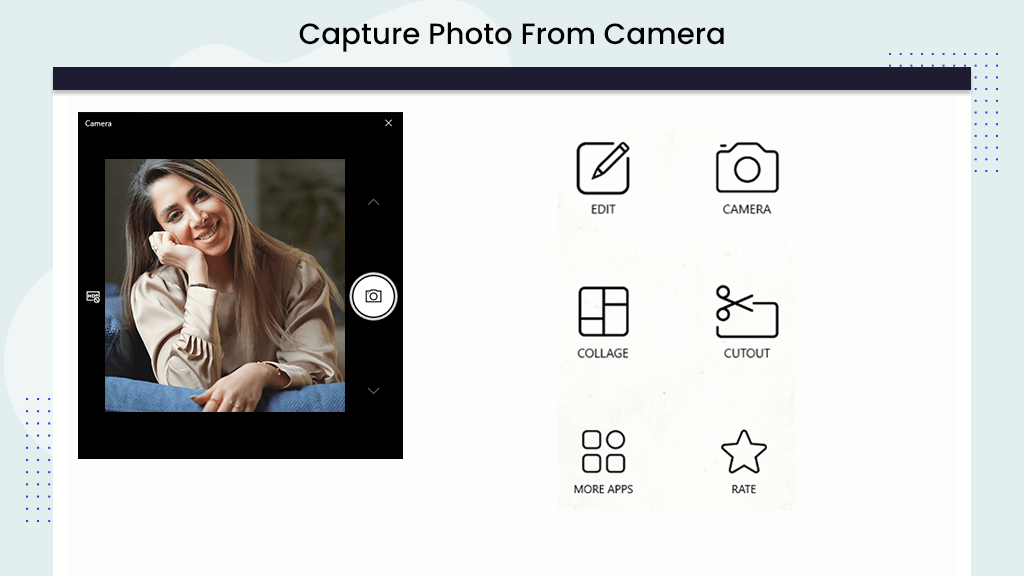Take photo with the shutter button

pos(373,296)
